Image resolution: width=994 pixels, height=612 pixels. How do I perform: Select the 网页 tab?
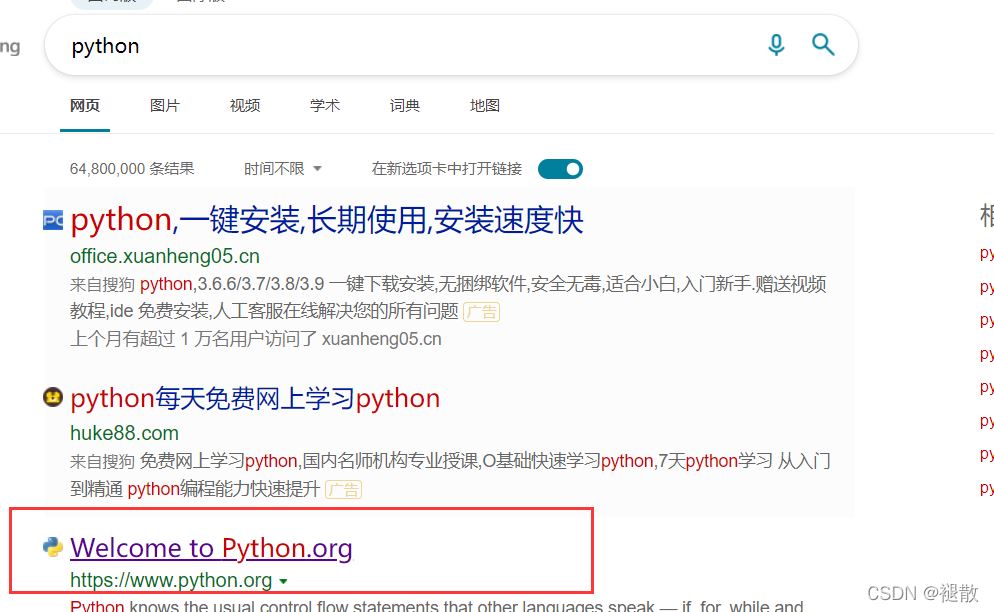coord(85,105)
